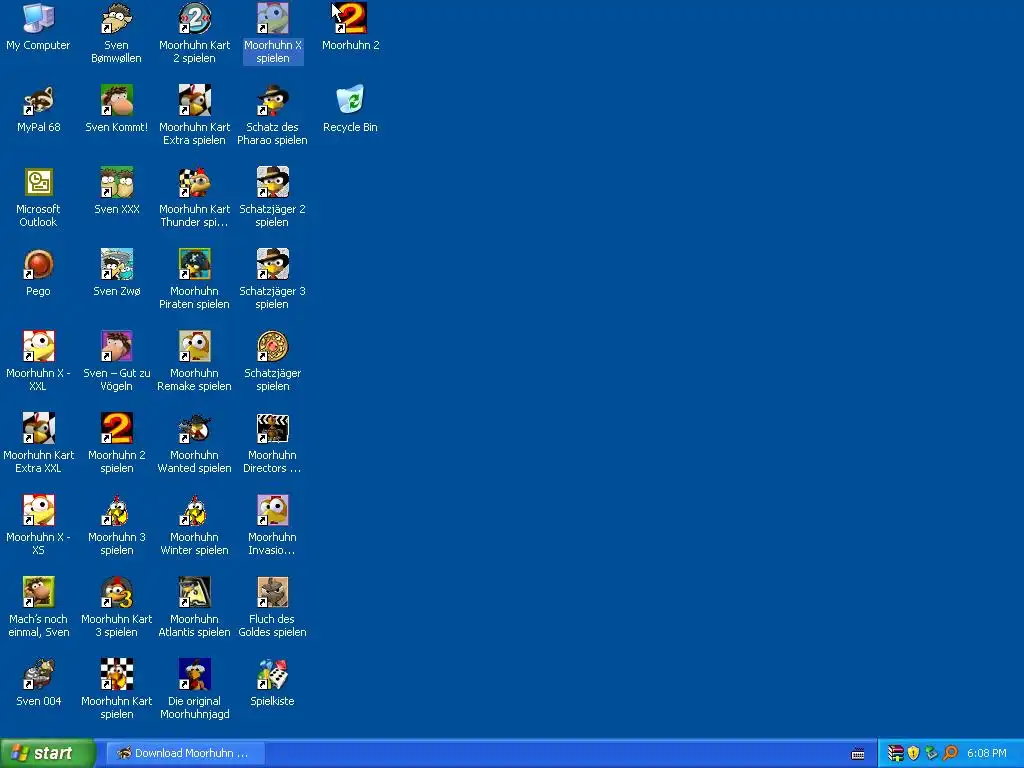The width and height of the screenshot is (1024, 768).
Task: Select the Moorhuhn Kart spielen checkered icon
Action: pos(116,674)
